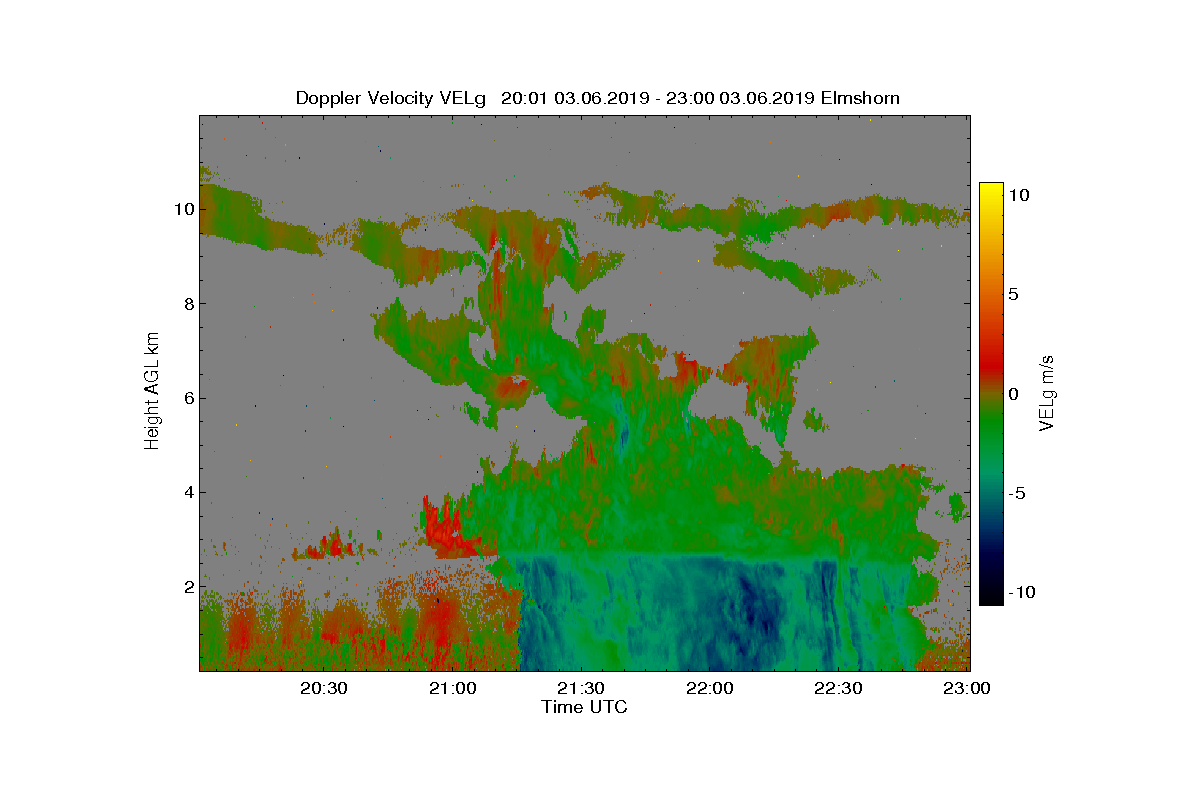Click the "Time UTC" axis label
Screen dimensions: 1200x800
pyautogui.click(x=585, y=707)
